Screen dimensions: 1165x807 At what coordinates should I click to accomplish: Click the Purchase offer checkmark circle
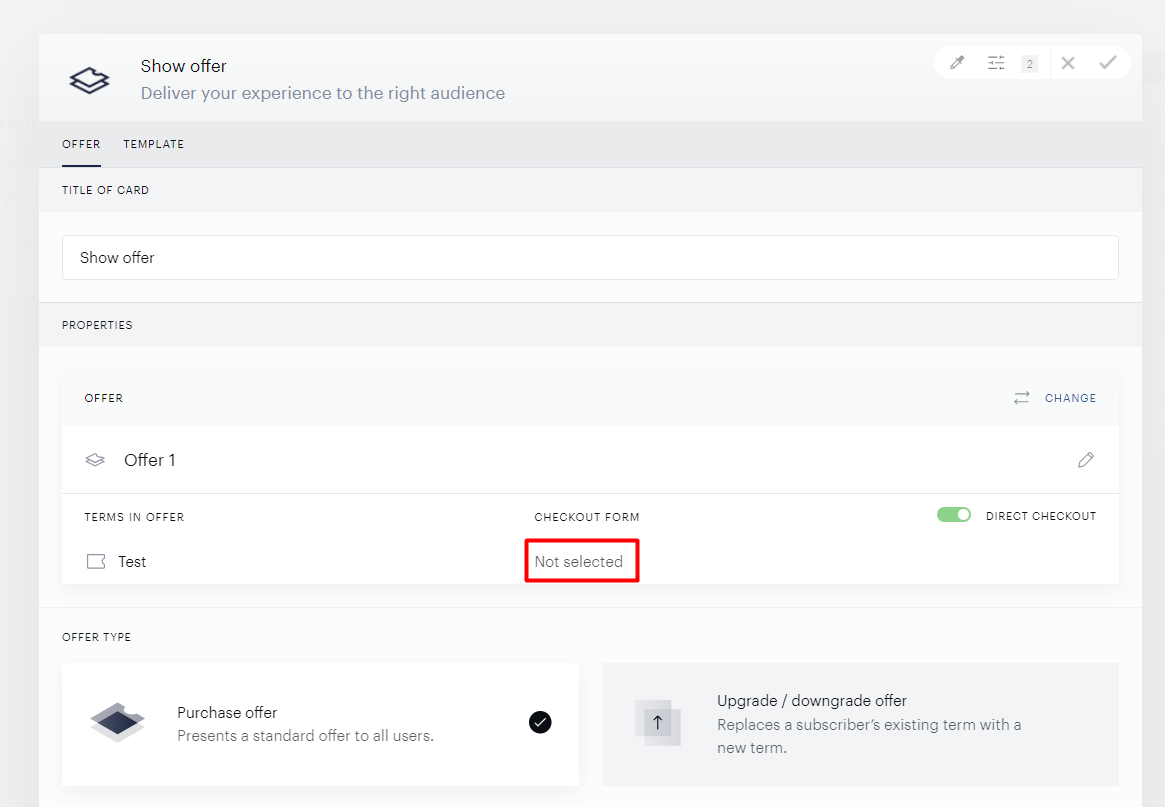pyautogui.click(x=540, y=722)
